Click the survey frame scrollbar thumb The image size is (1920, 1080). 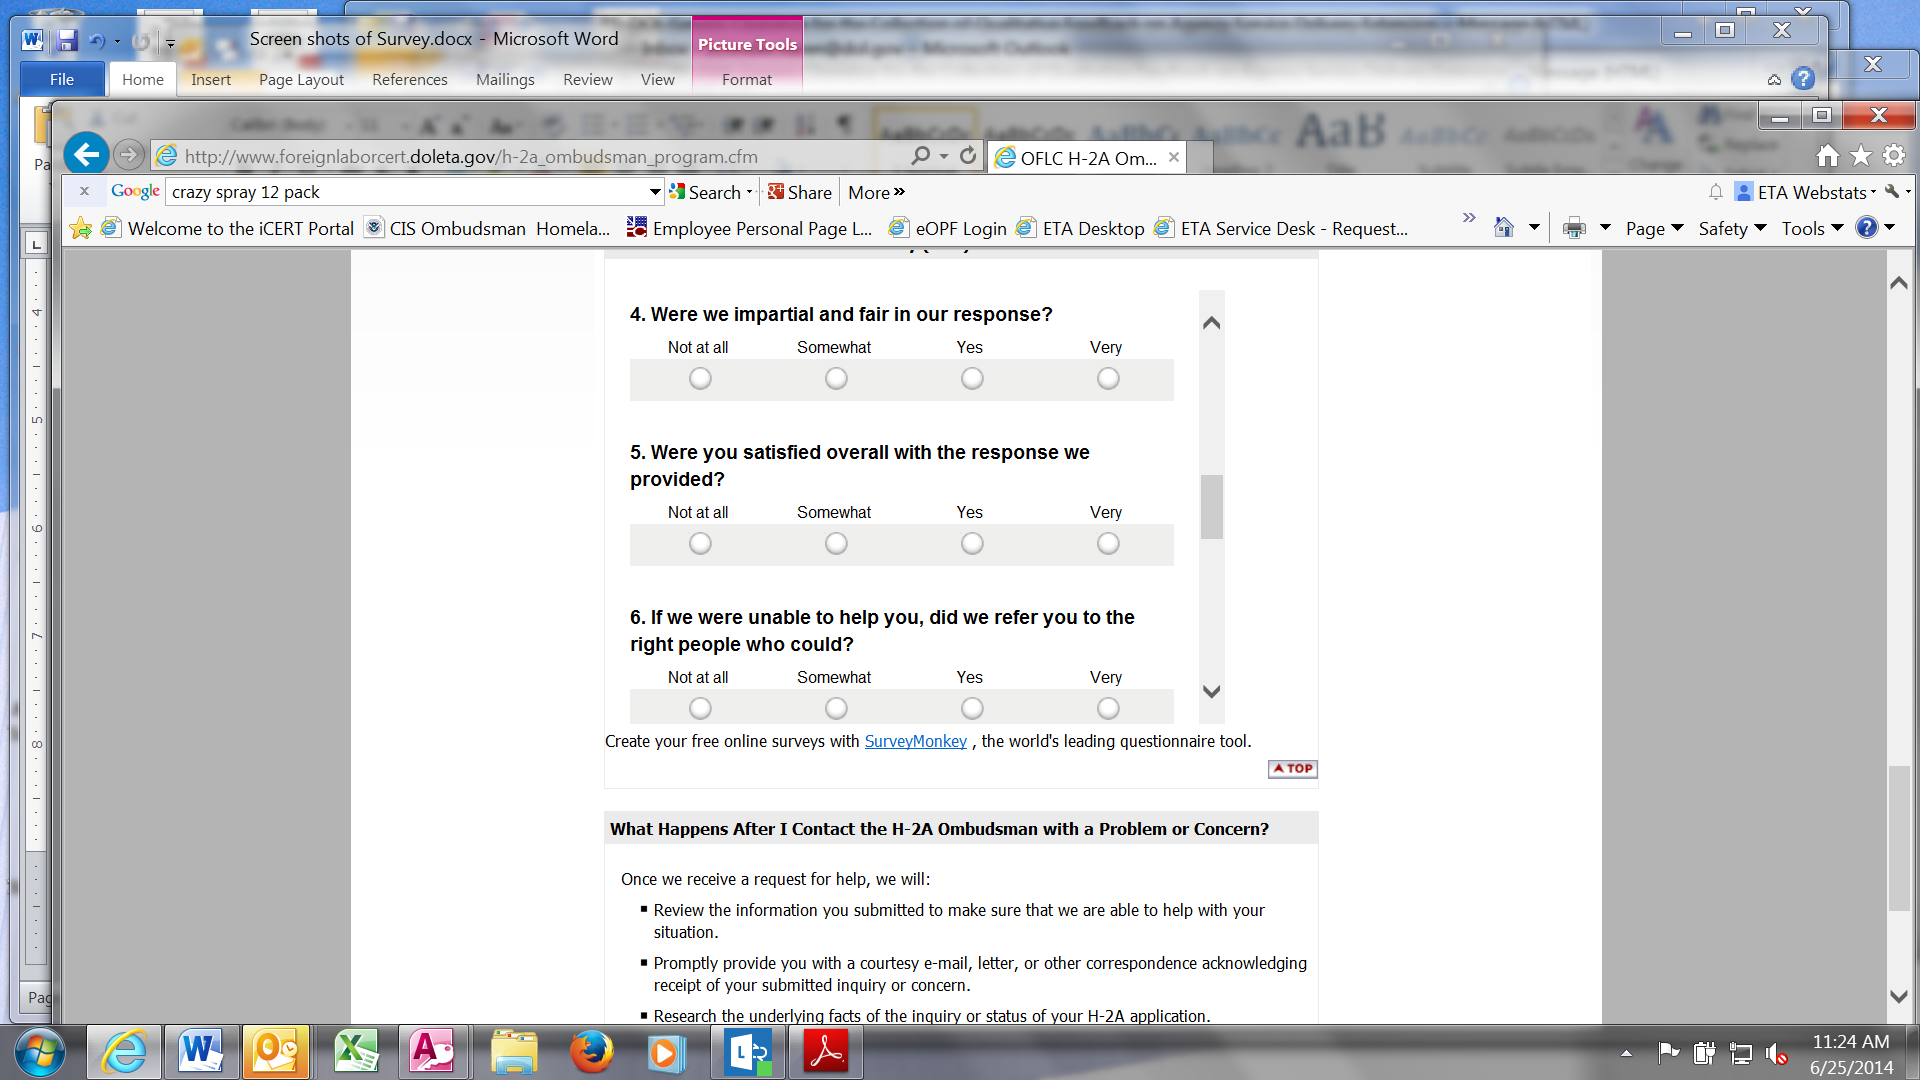[x=1211, y=507]
